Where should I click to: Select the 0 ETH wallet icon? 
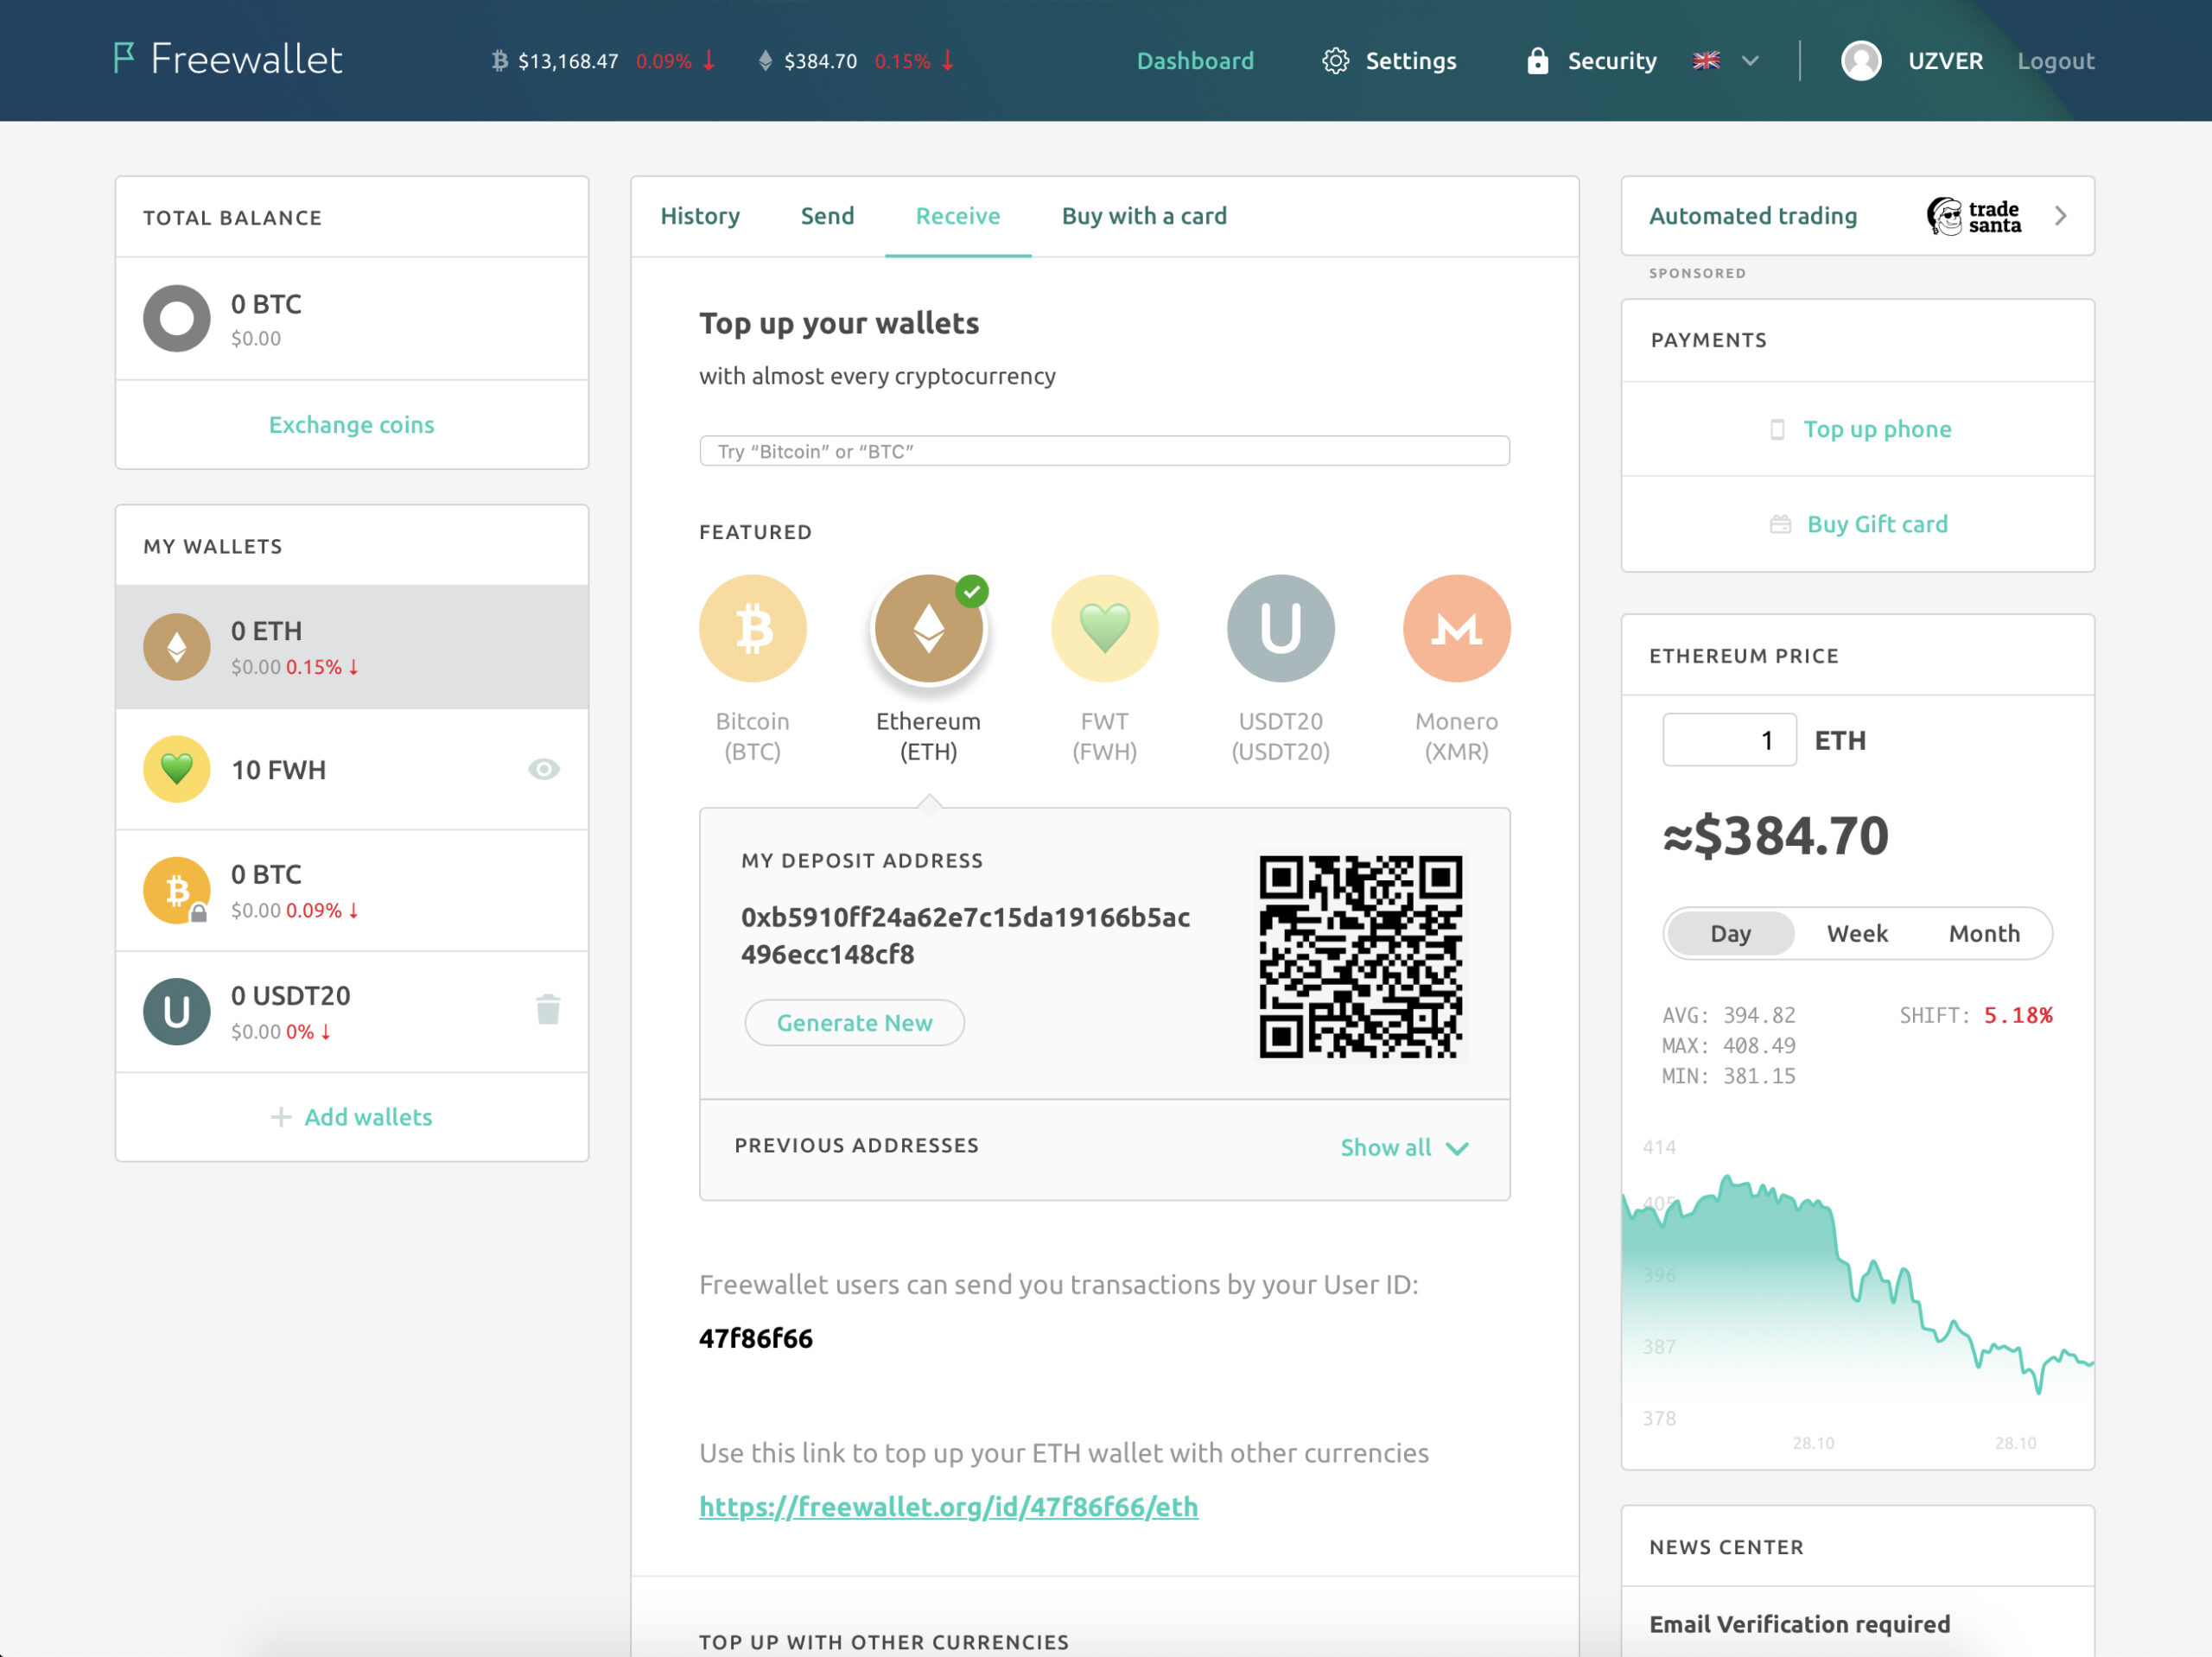tap(177, 647)
